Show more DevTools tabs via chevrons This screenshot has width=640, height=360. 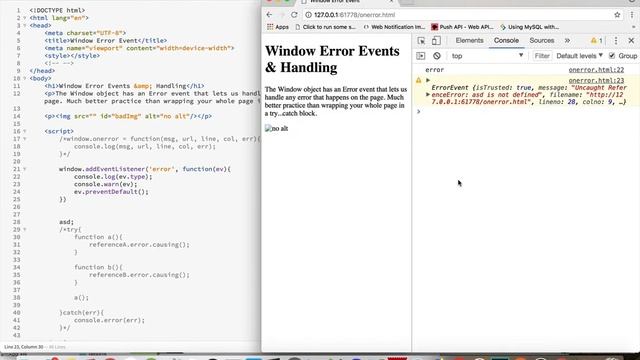[x=567, y=40]
